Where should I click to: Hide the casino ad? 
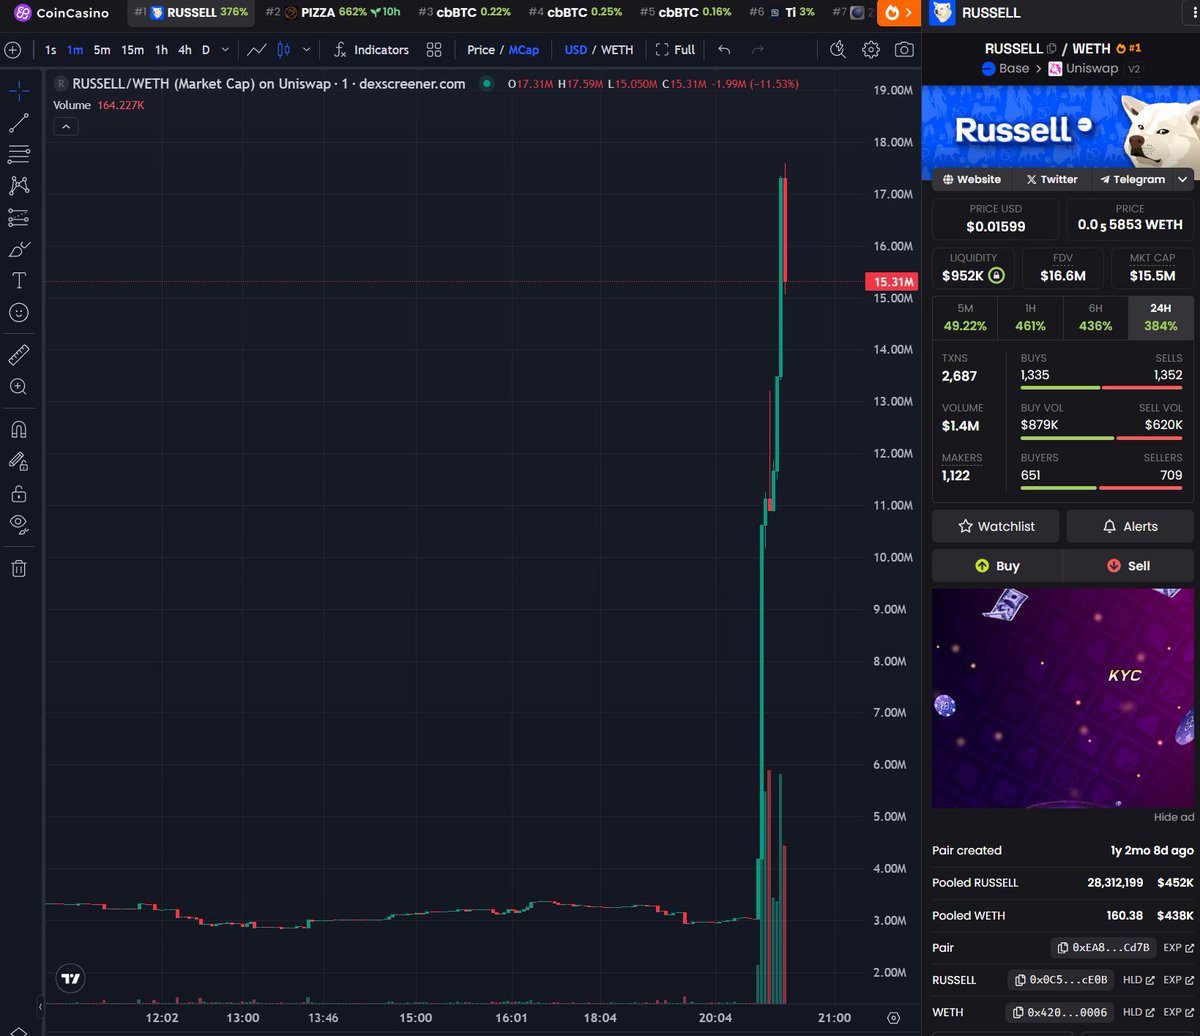pos(1174,817)
